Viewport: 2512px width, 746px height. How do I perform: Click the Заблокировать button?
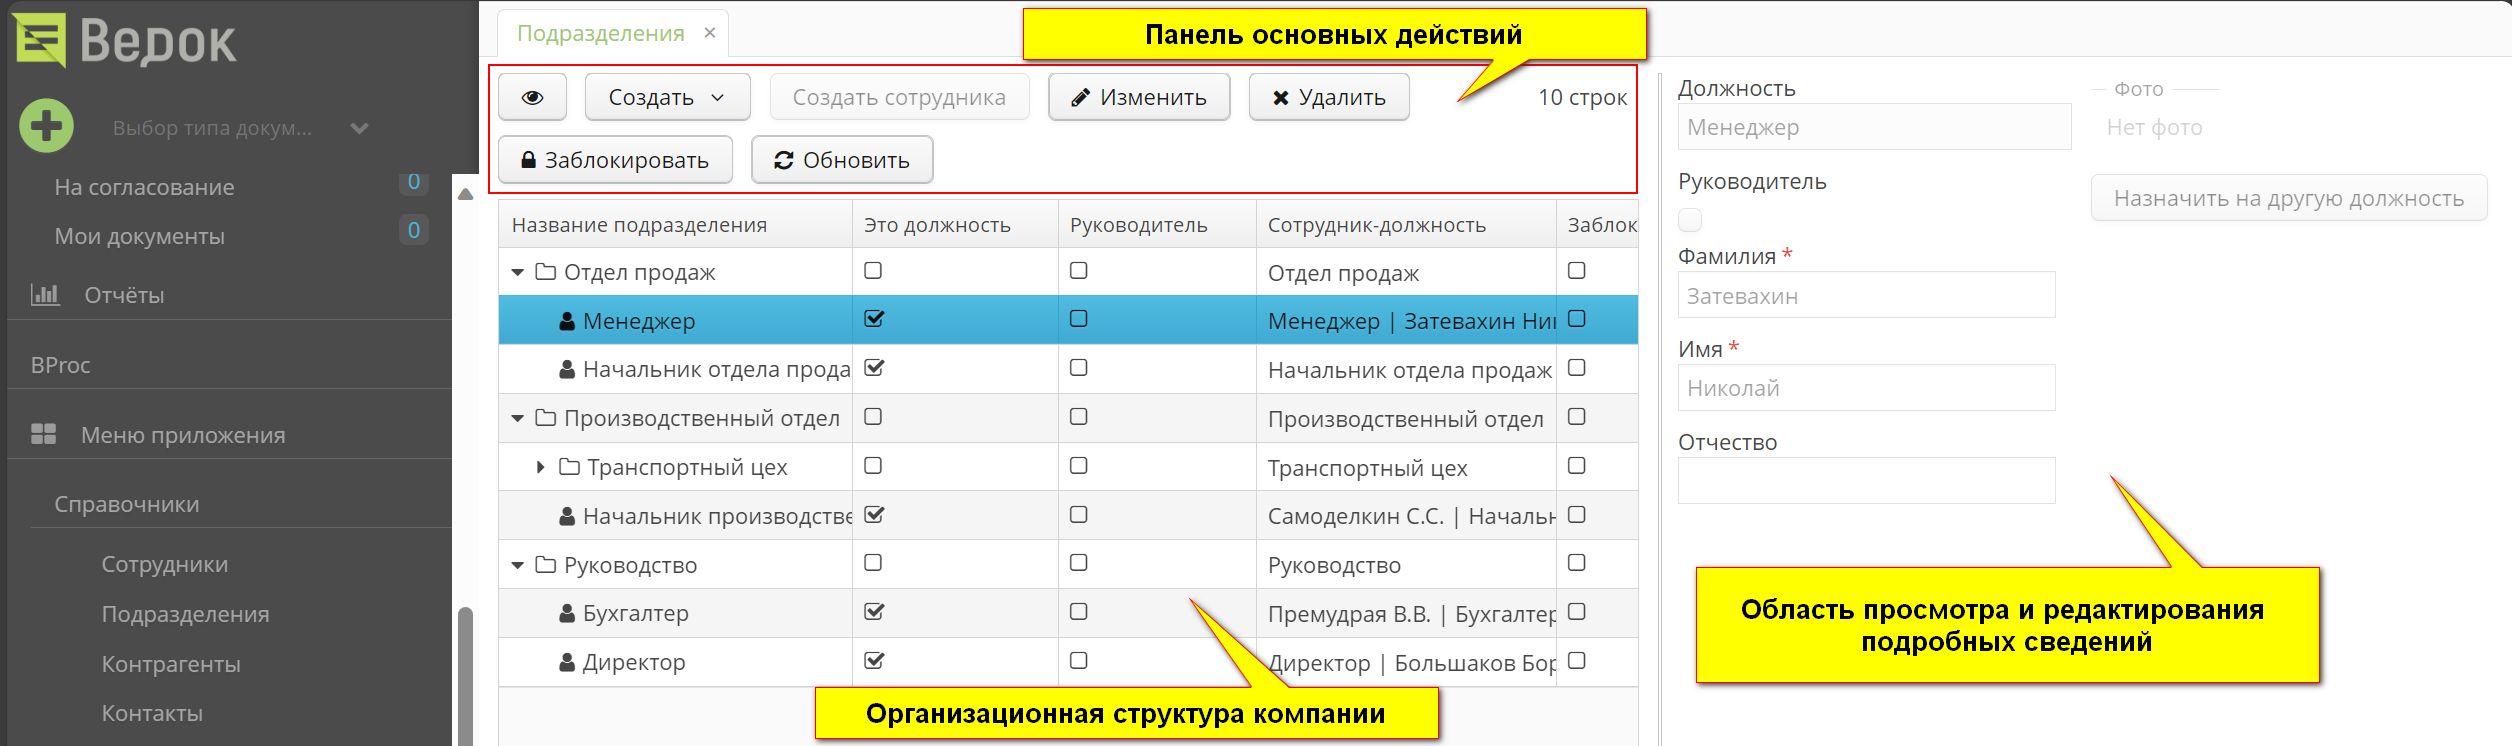[615, 160]
